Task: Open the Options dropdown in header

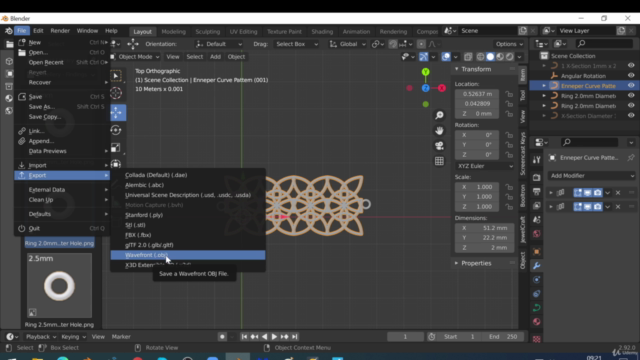Action: [x=509, y=44]
